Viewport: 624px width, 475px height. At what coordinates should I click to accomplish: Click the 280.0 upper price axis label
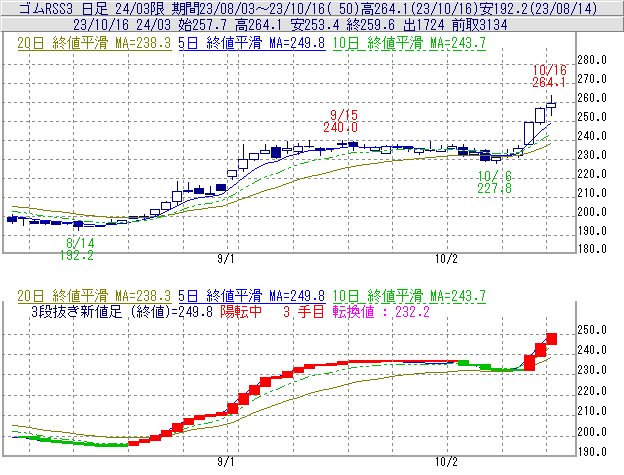(x=592, y=60)
